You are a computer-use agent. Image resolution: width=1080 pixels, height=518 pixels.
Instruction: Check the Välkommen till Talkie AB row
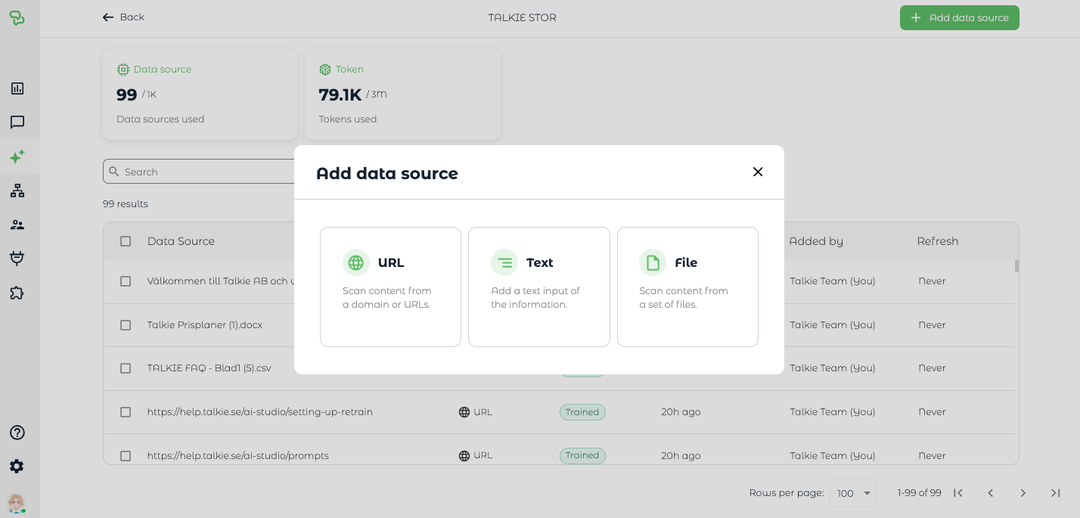pyautogui.click(x=125, y=281)
